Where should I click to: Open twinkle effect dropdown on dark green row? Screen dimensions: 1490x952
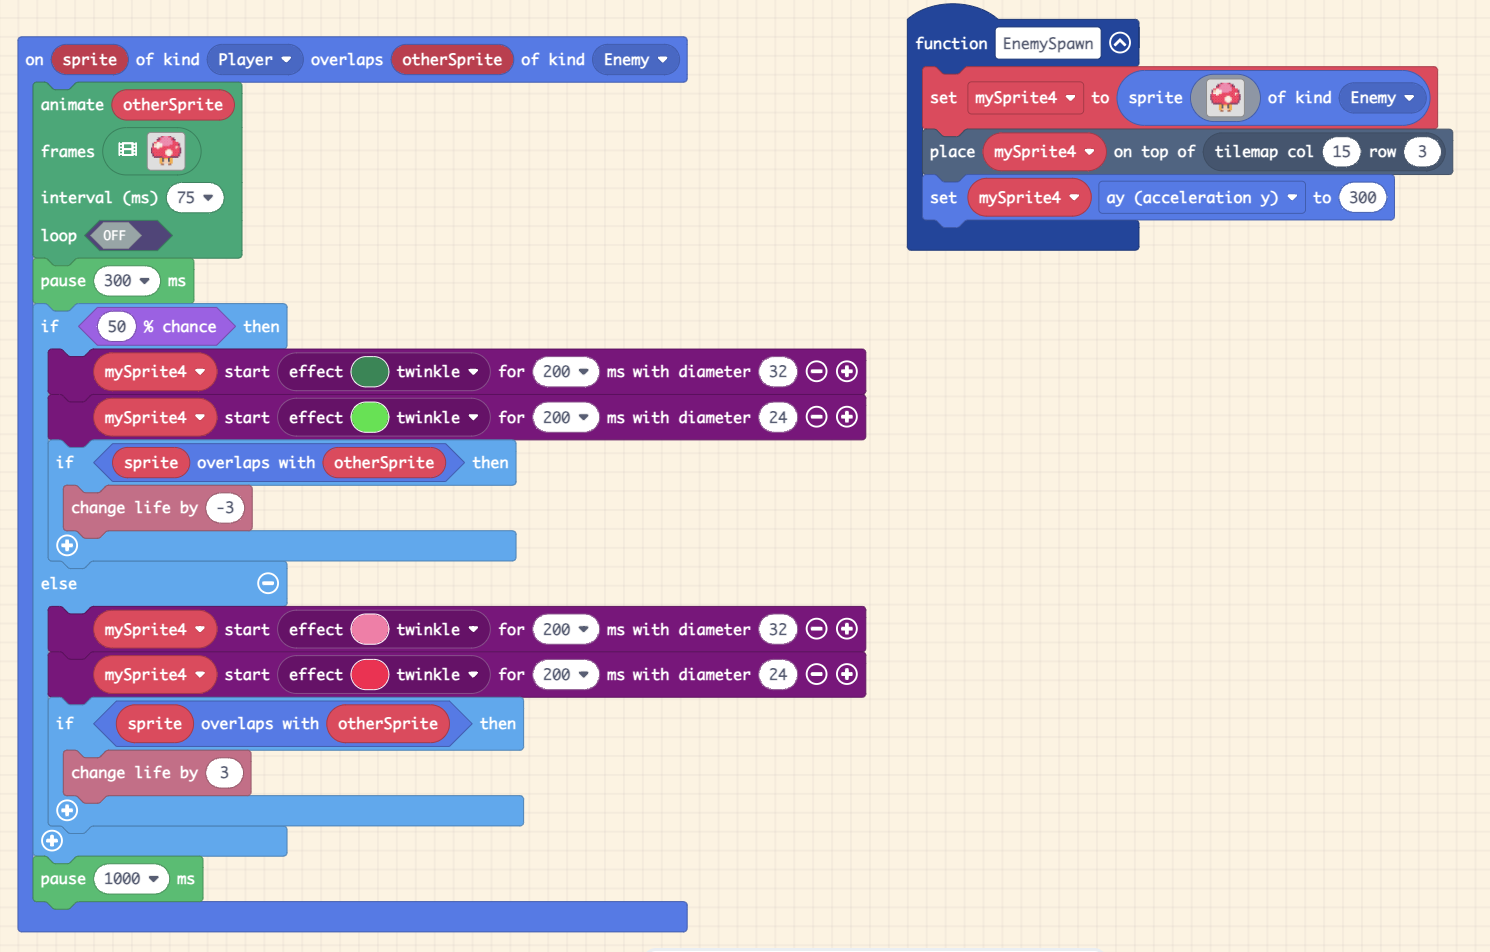pyautogui.click(x=437, y=372)
